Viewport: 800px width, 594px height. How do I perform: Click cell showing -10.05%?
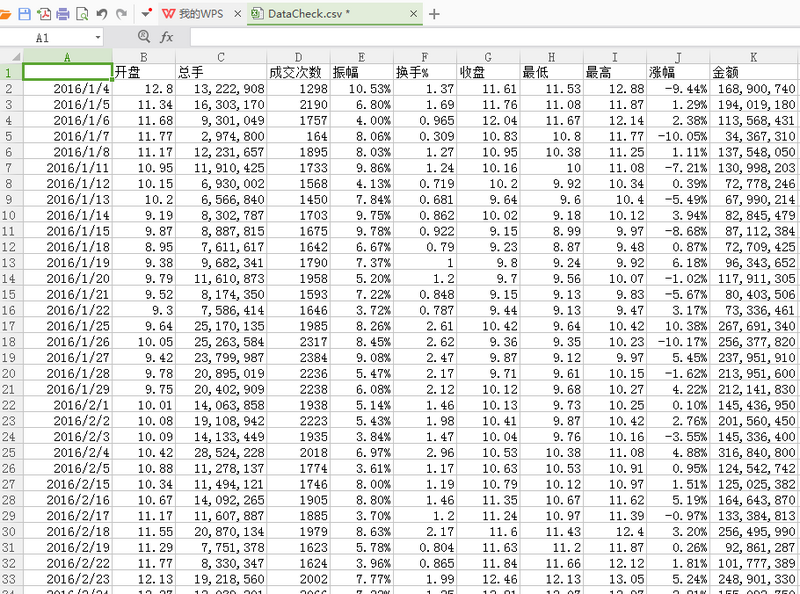pos(678,136)
